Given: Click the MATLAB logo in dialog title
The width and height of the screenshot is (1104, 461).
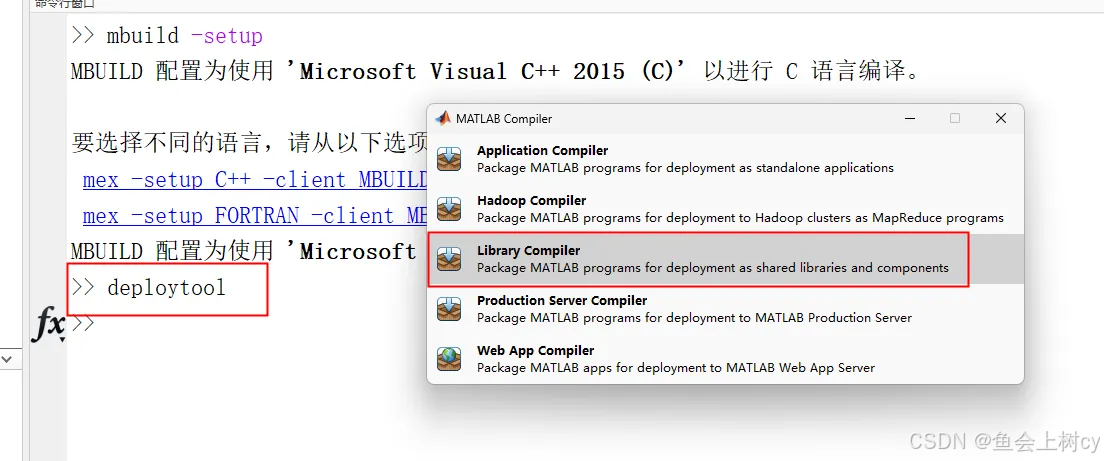Looking at the screenshot, I should (x=443, y=118).
